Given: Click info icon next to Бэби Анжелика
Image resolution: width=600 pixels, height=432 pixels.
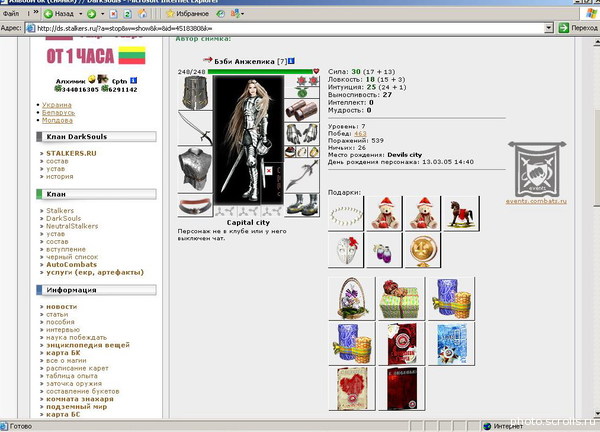Looking at the screenshot, I should (291, 61).
